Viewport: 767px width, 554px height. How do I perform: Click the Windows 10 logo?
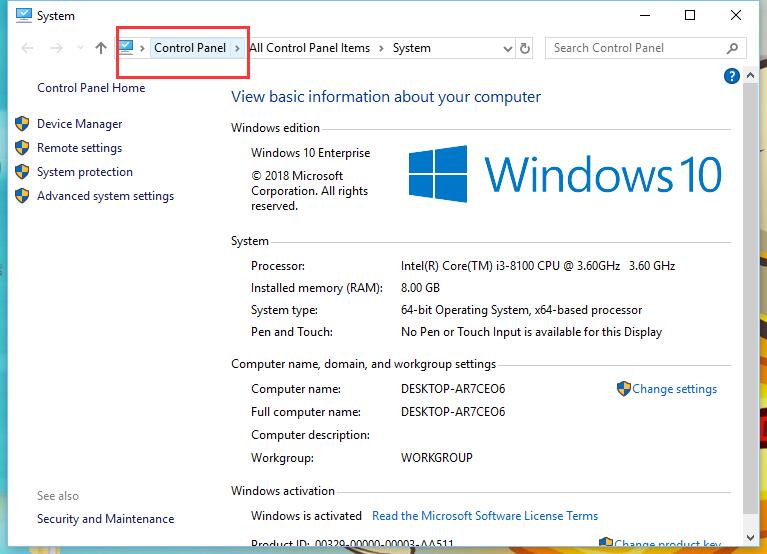(565, 174)
